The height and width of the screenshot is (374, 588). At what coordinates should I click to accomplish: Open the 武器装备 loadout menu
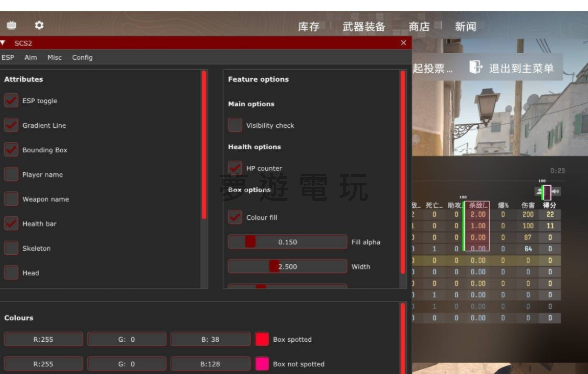coord(364,27)
